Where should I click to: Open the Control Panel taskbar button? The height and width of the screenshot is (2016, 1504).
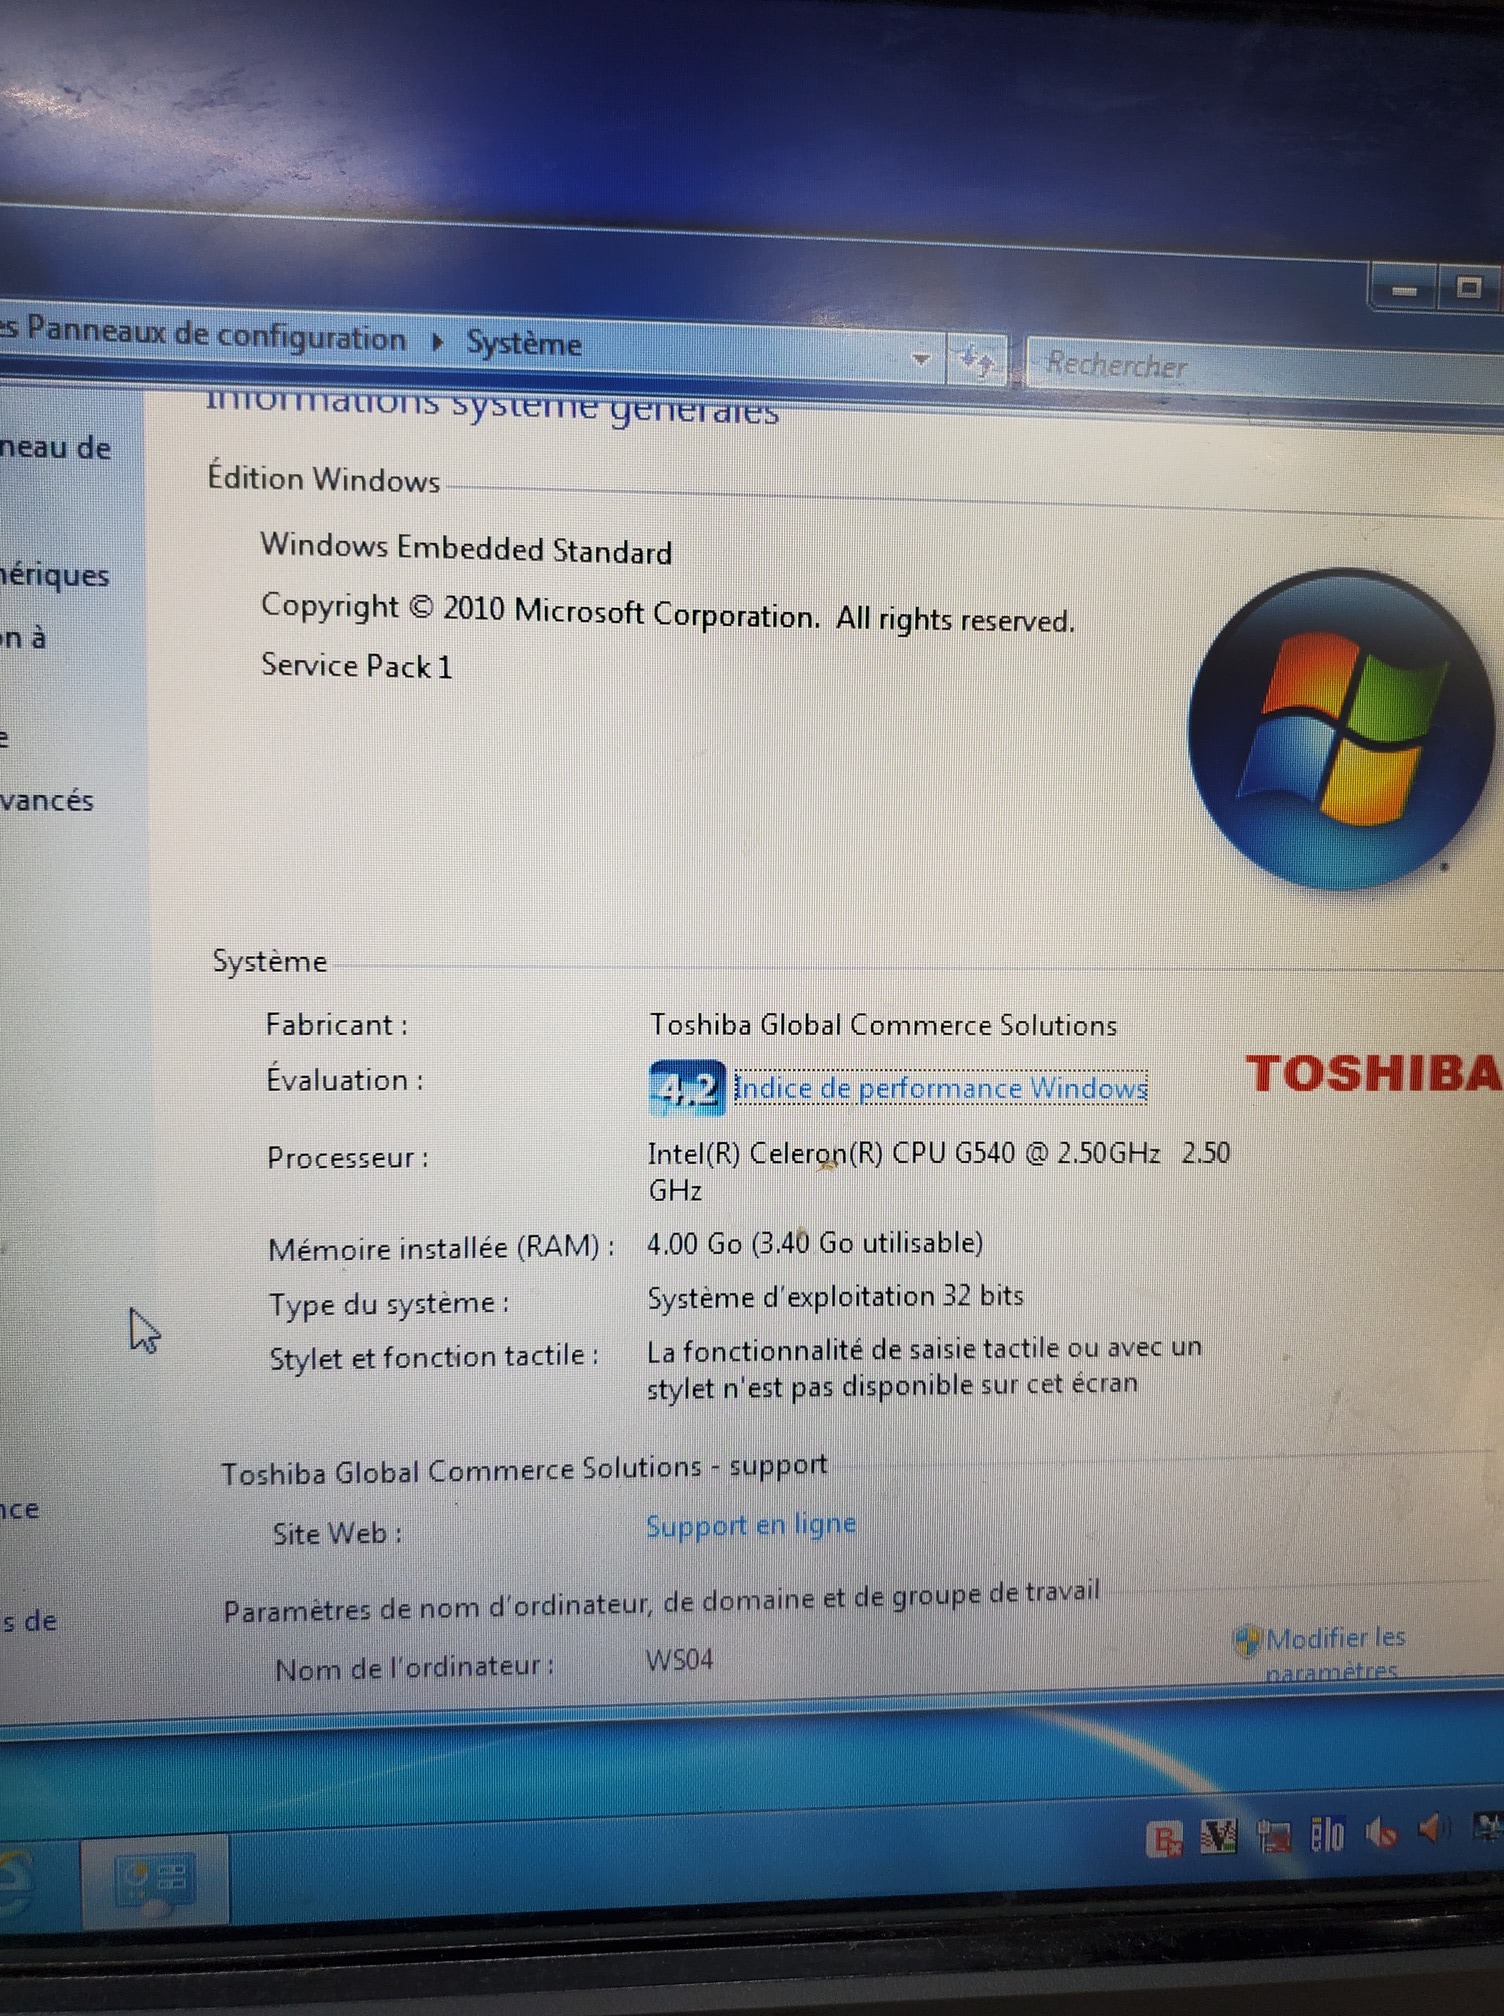click(155, 1880)
